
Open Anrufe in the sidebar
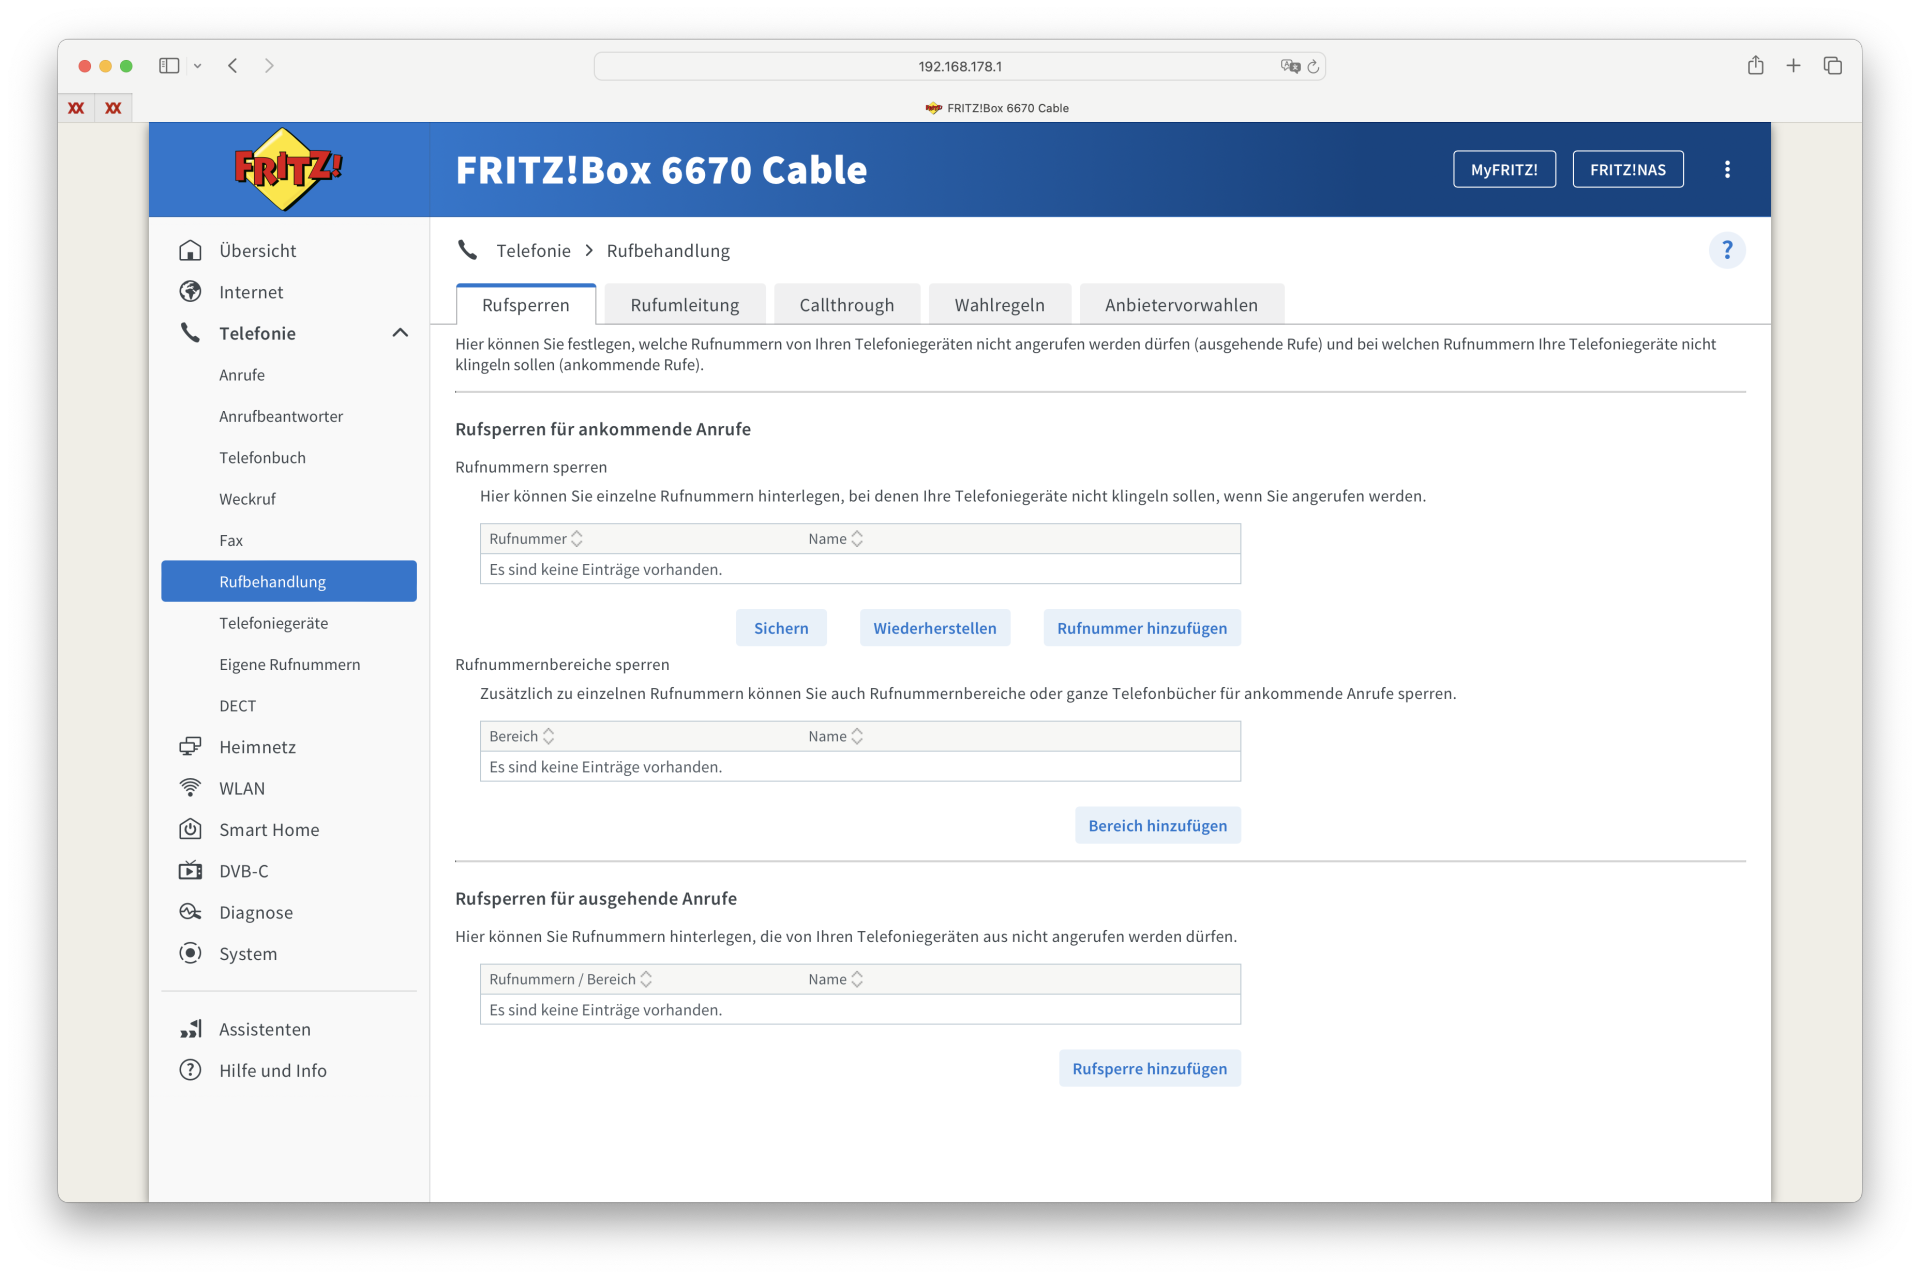(x=242, y=375)
